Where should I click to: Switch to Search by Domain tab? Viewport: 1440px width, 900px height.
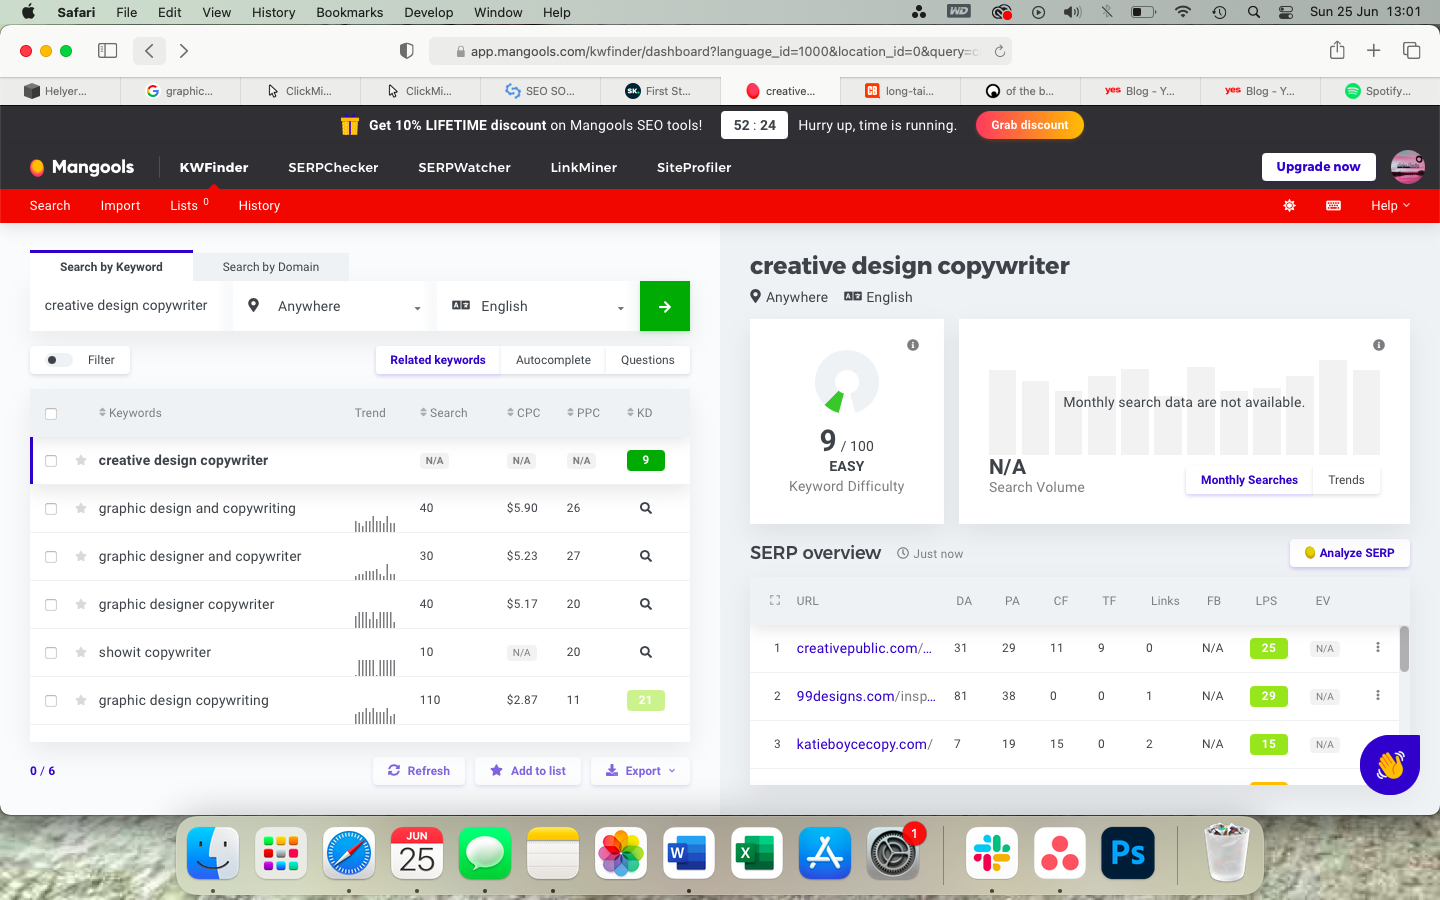tap(271, 267)
